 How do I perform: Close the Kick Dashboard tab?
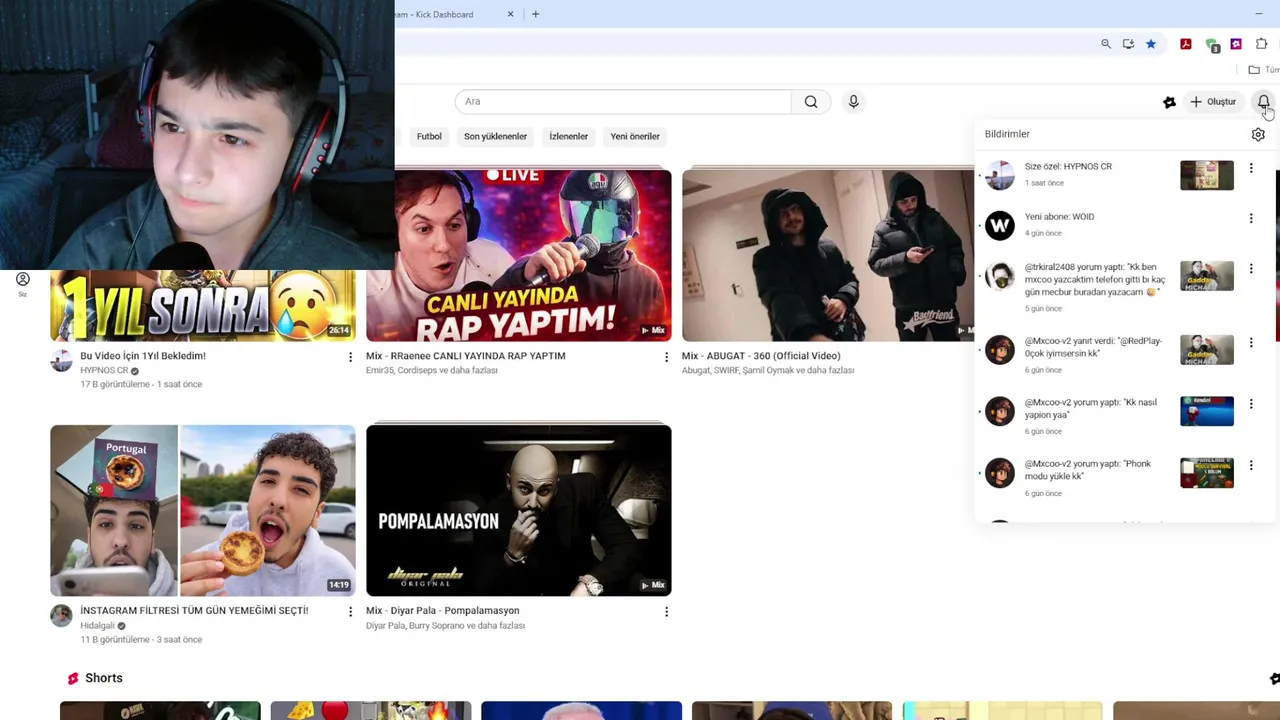(510, 14)
